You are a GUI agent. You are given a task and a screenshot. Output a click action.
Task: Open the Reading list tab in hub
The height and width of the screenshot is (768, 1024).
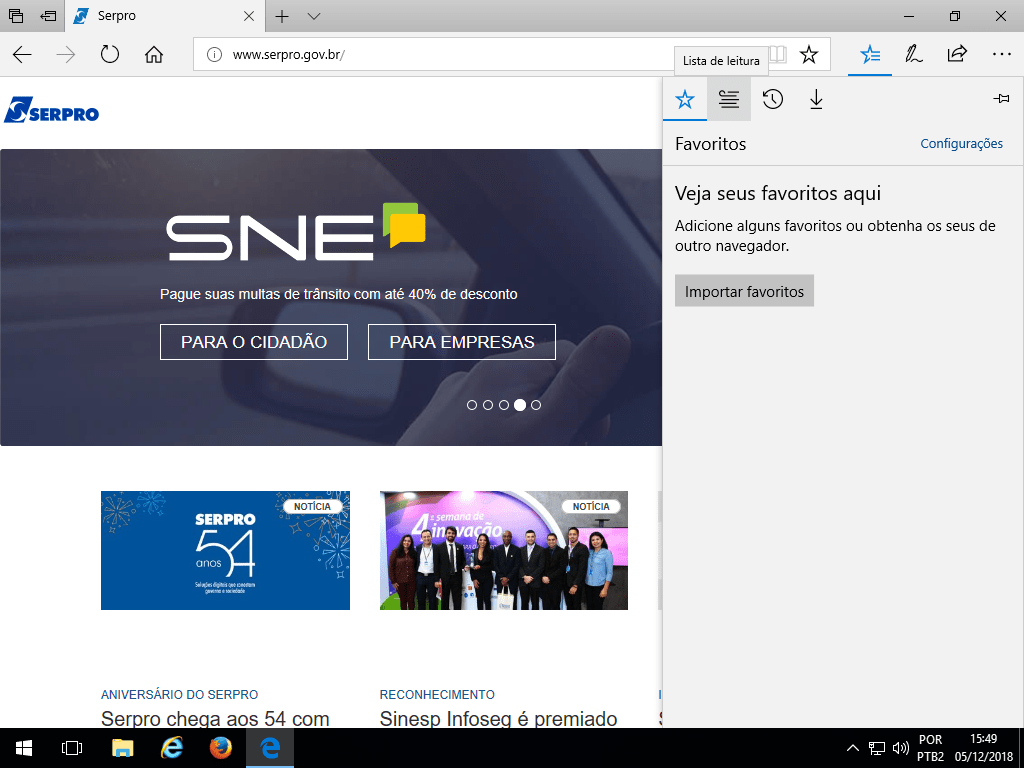pyautogui.click(x=729, y=99)
